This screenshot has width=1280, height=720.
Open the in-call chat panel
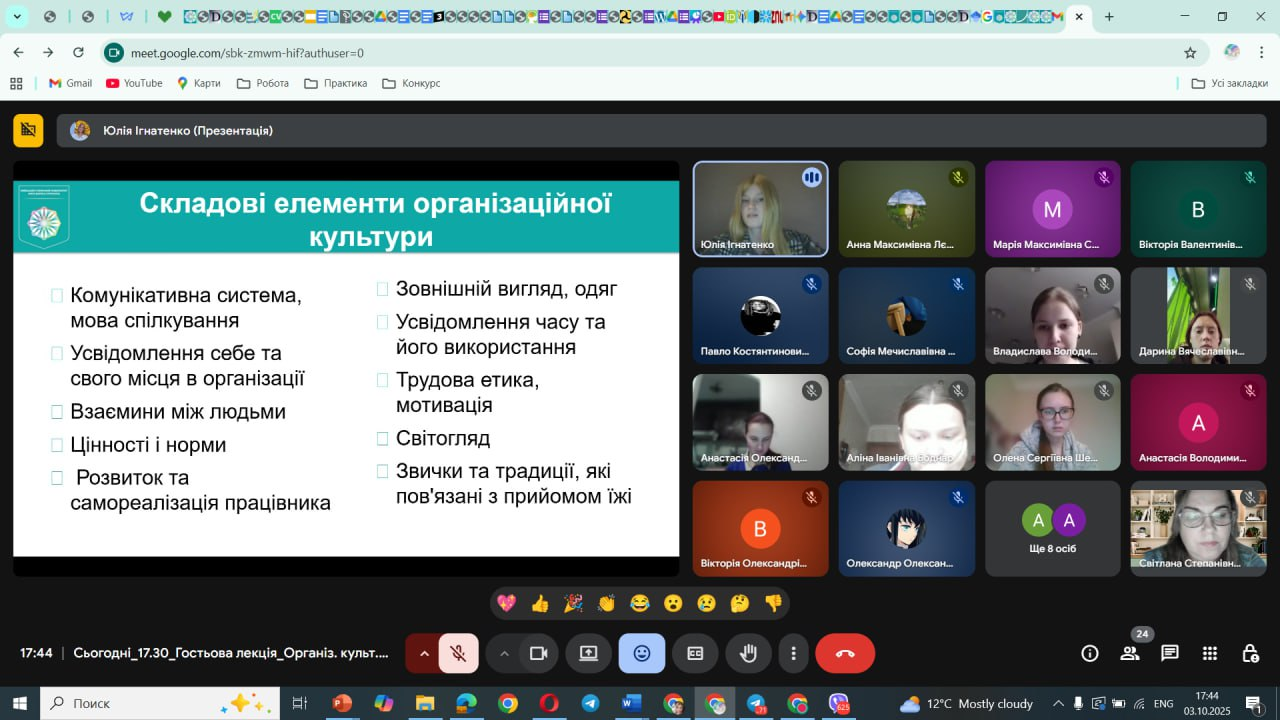click(1170, 654)
